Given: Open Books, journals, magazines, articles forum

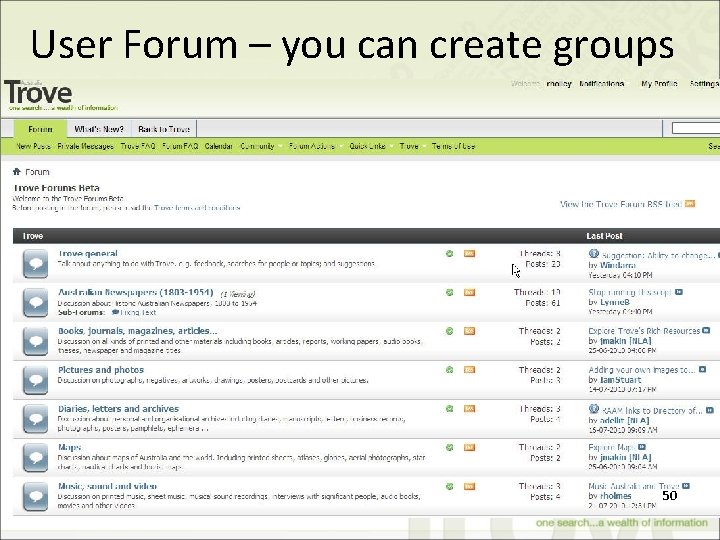Looking at the screenshot, I should coord(137,331).
